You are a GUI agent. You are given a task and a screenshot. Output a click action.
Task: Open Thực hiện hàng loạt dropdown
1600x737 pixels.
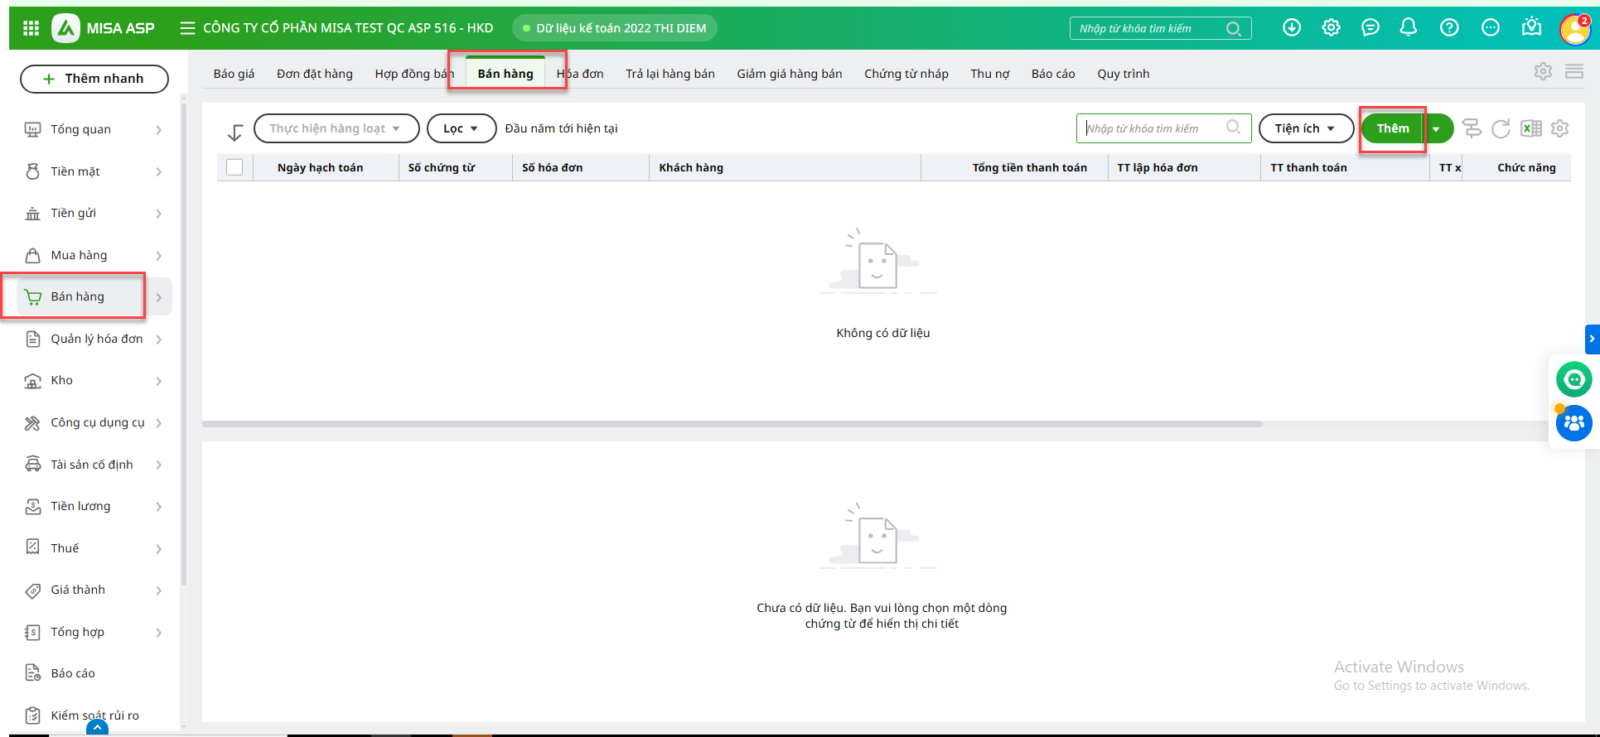336,128
